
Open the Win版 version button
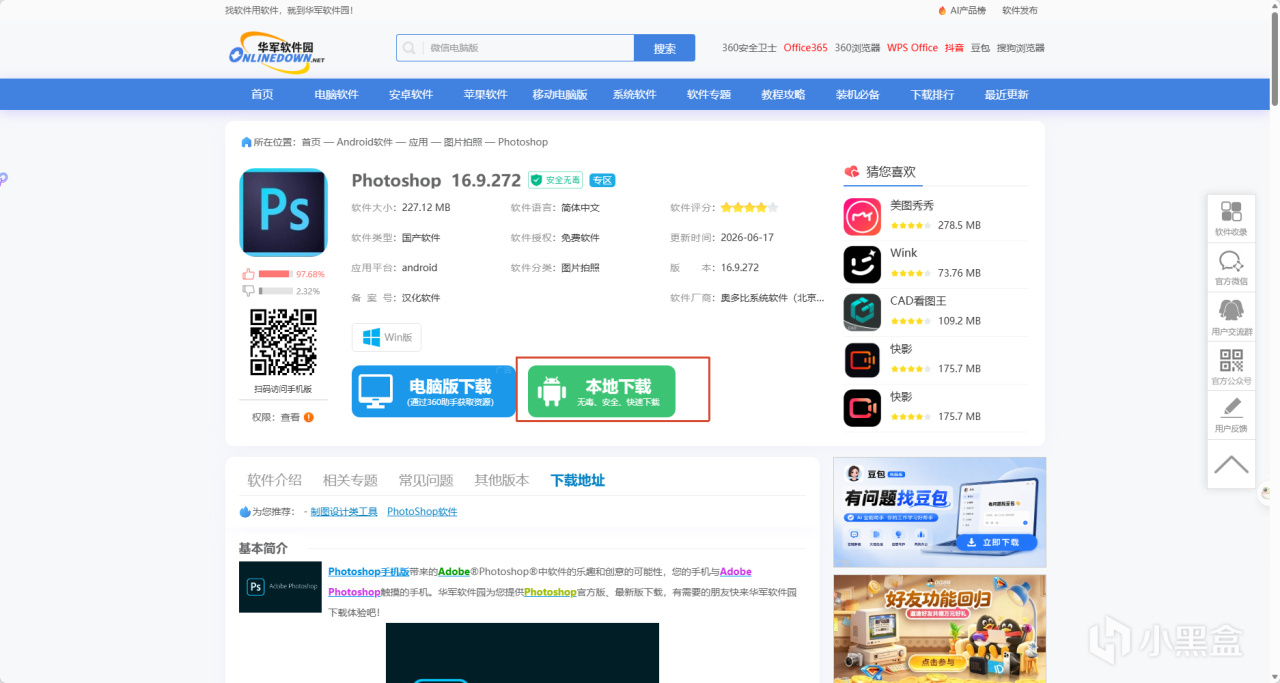pos(387,337)
